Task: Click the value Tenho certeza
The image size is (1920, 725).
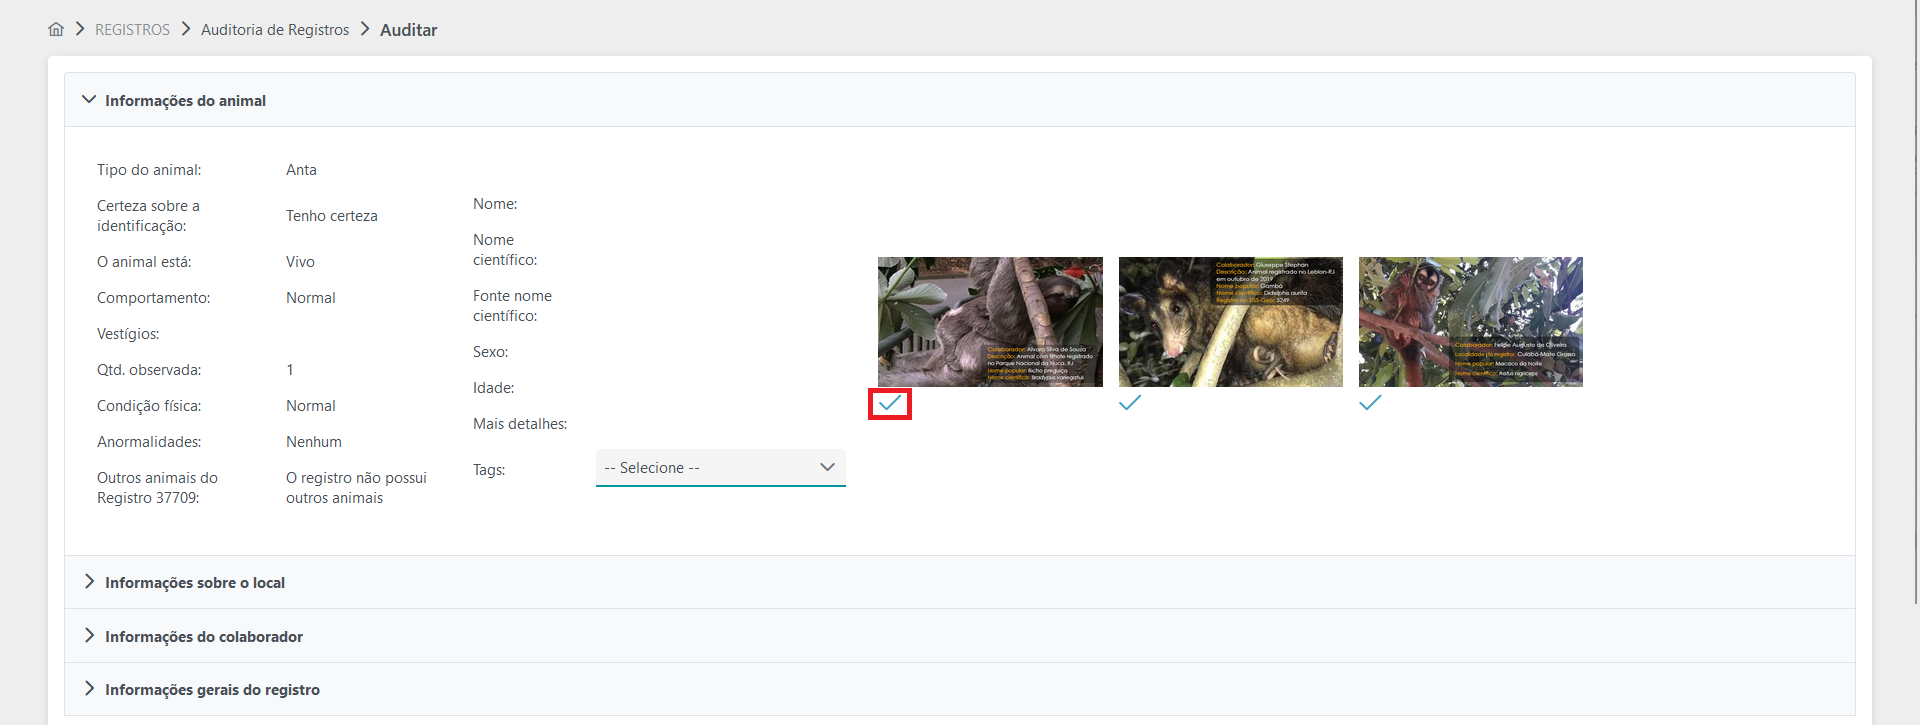Action: (332, 216)
